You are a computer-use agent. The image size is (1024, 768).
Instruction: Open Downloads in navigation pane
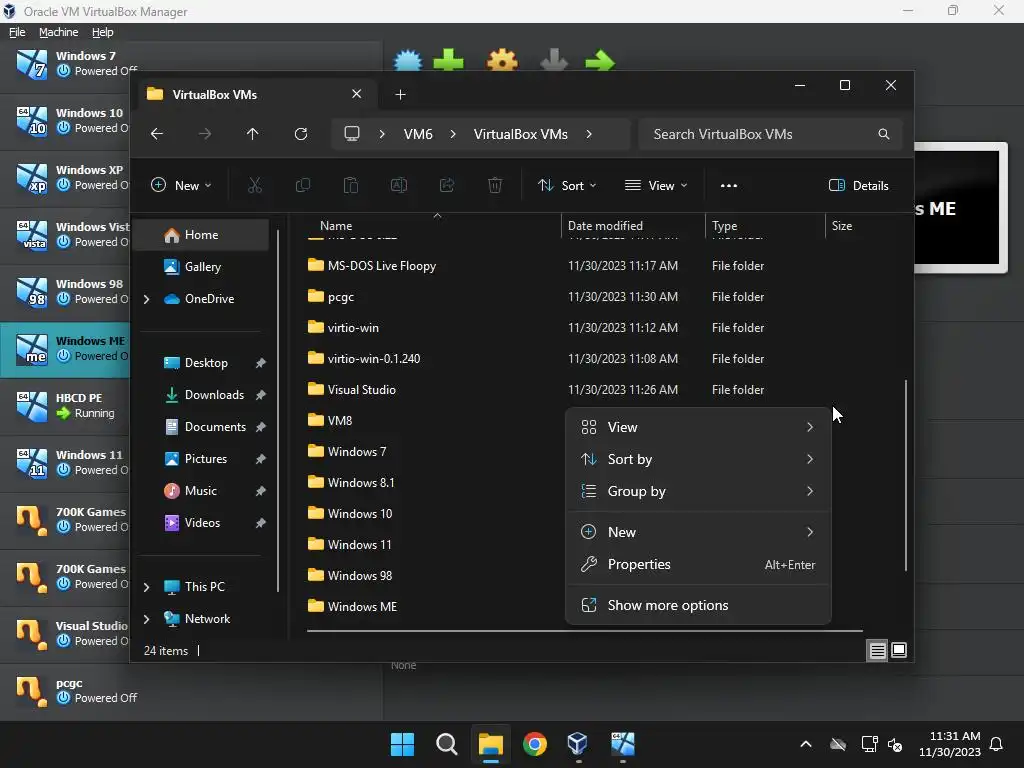pyautogui.click(x=214, y=395)
